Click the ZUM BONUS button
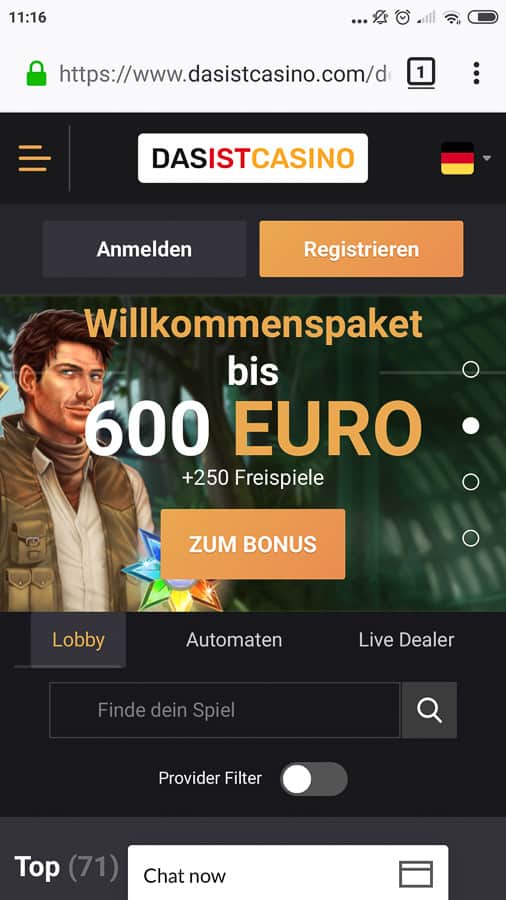 [x=253, y=544]
